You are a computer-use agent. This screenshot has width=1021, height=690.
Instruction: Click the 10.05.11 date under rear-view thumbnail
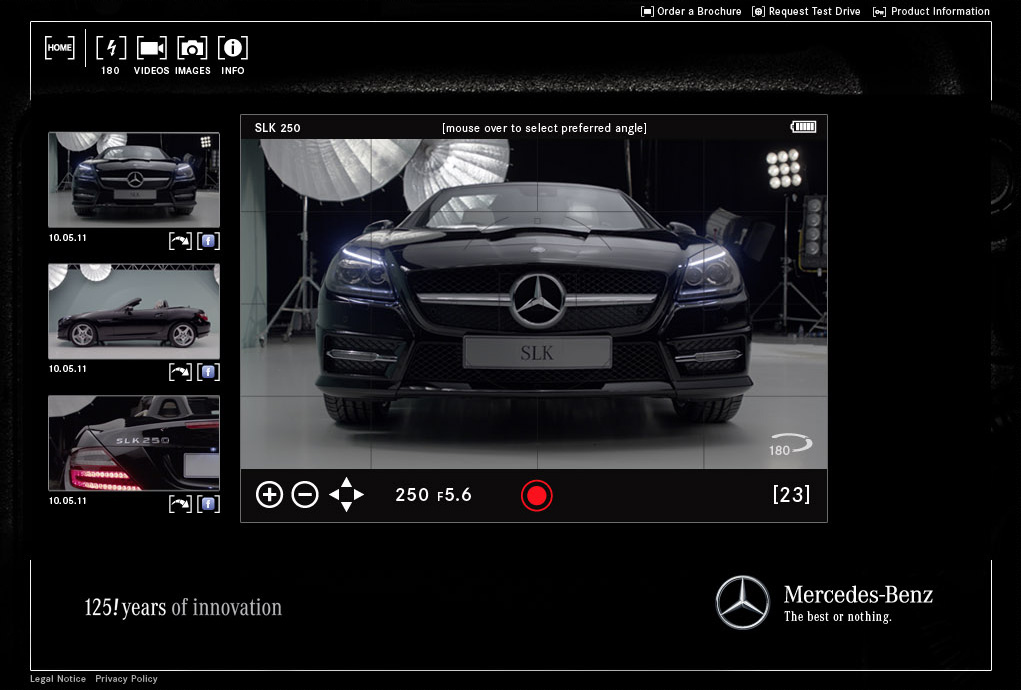(x=68, y=501)
